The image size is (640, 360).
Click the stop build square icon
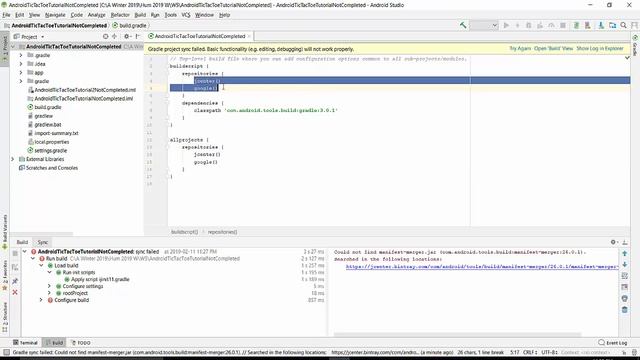pos(15,253)
